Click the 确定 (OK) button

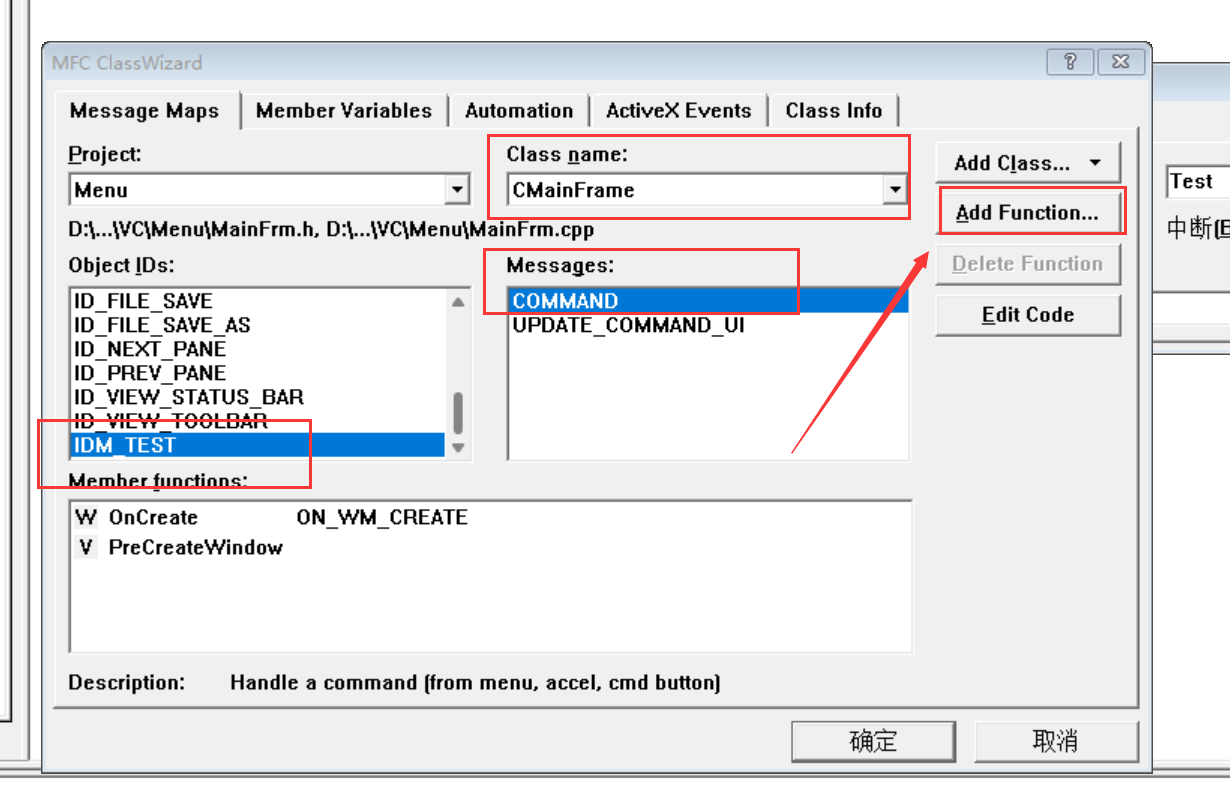tap(874, 741)
